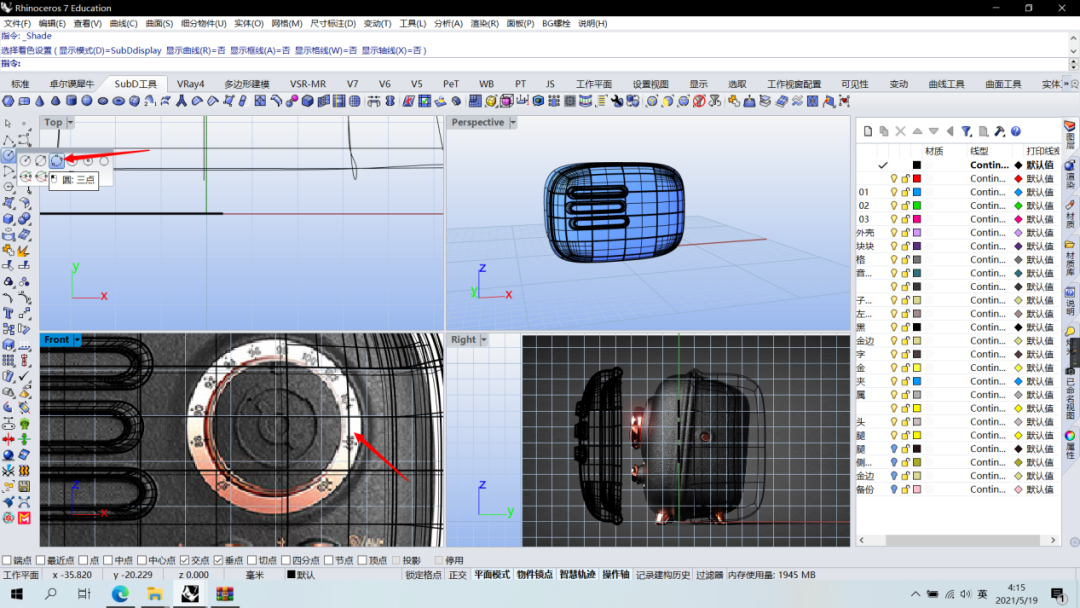This screenshot has width=1080, height=608.
Task: Toggle 正交 (Ortho) in status bar
Action: [457, 575]
